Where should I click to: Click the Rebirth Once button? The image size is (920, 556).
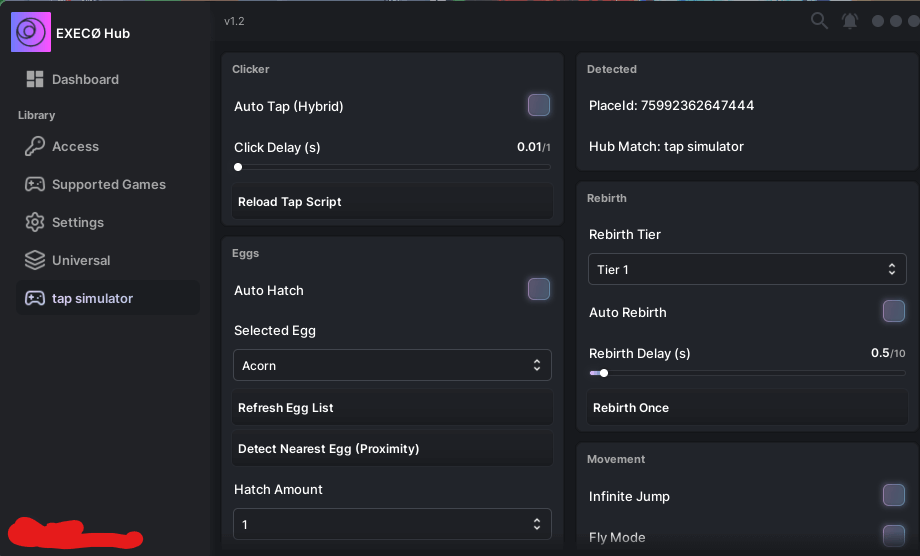coord(747,408)
